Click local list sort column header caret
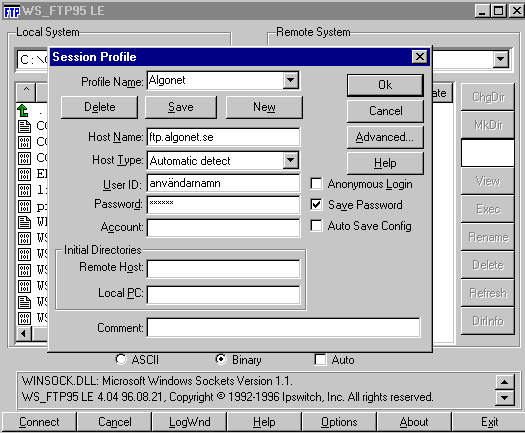This screenshot has width=525, height=433. click(26, 92)
